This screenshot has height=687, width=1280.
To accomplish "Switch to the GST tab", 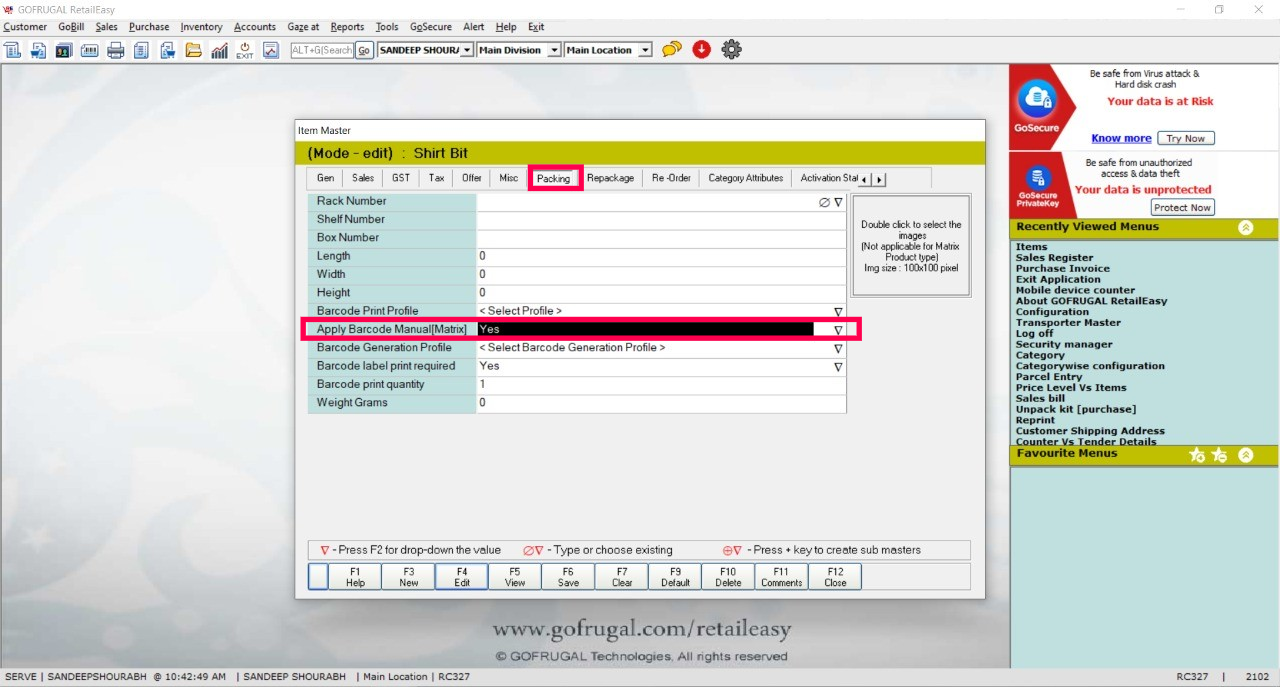I will tap(401, 178).
